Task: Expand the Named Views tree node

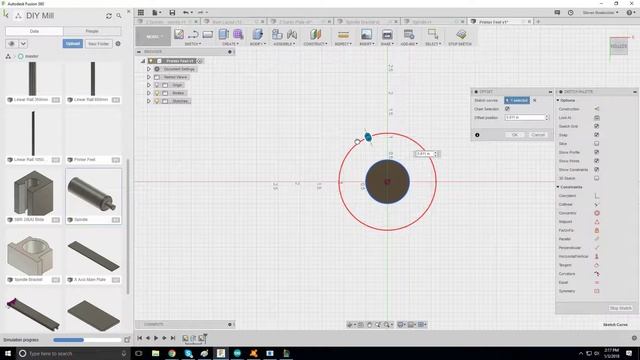Action: pos(149,77)
